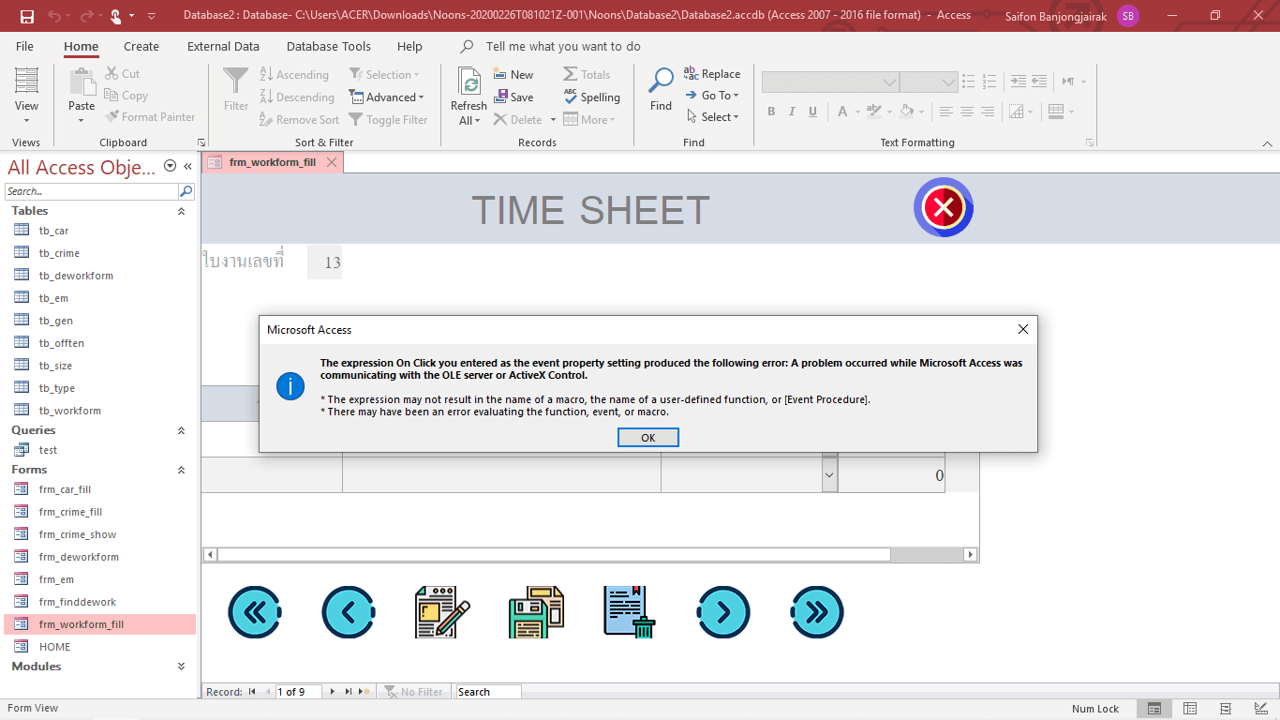
Task: Click the subform horizontal scrollbar
Action: pyautogui.click(x=590, y=554)
